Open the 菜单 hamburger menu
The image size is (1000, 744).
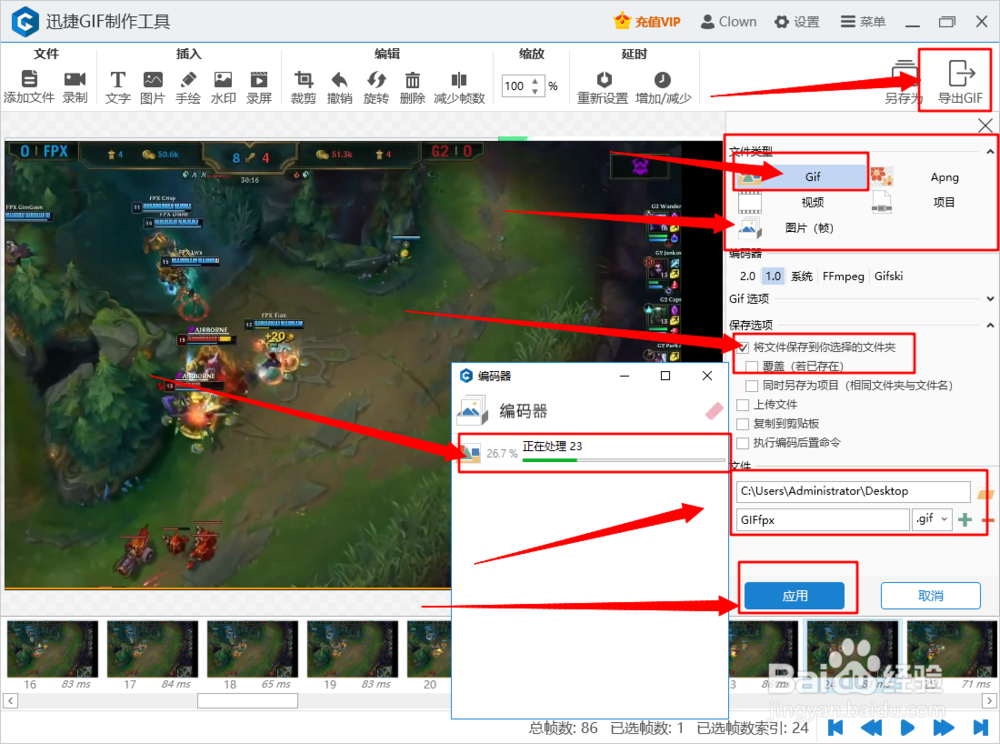coord(863,22)
